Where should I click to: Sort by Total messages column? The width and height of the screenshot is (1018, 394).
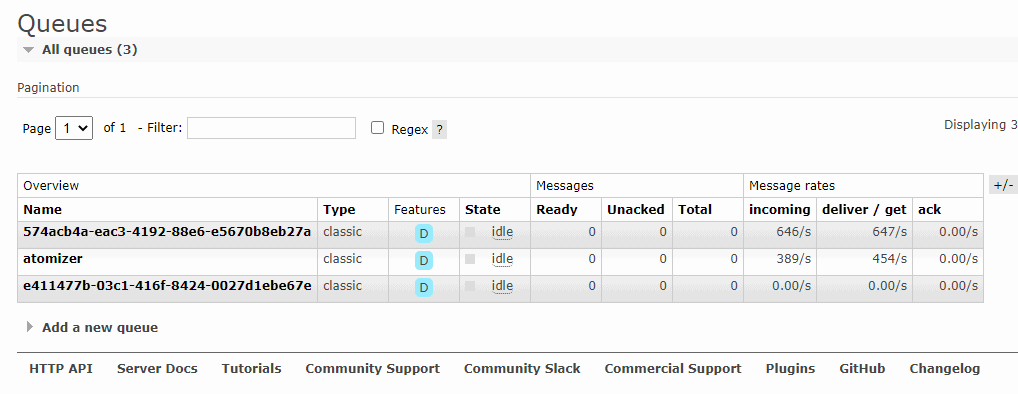point(695,210)
